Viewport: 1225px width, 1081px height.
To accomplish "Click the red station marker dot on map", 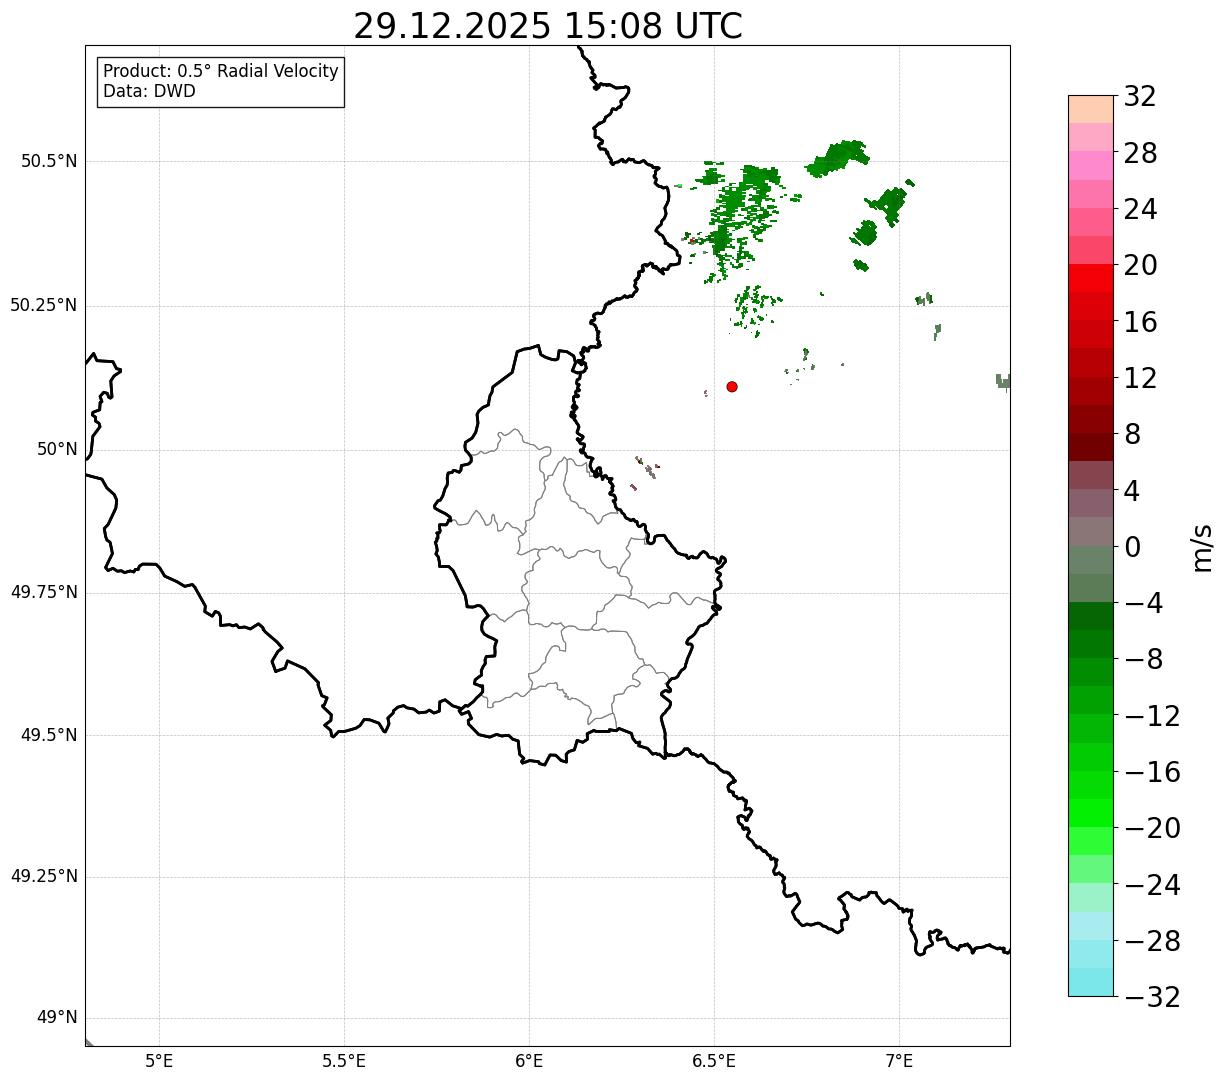I will pos(732,386).
